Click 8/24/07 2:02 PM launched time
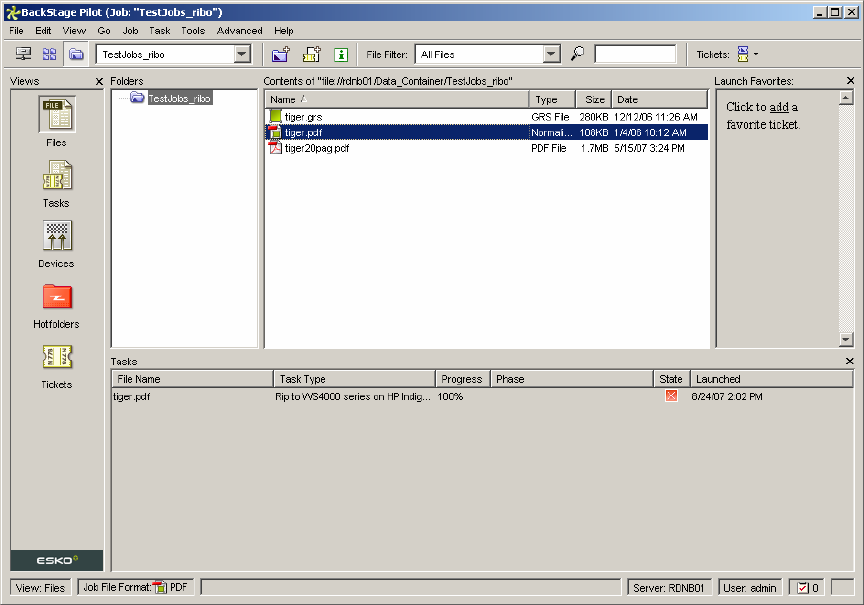Screen dimensions: 864x605 [x=727, y=396]
